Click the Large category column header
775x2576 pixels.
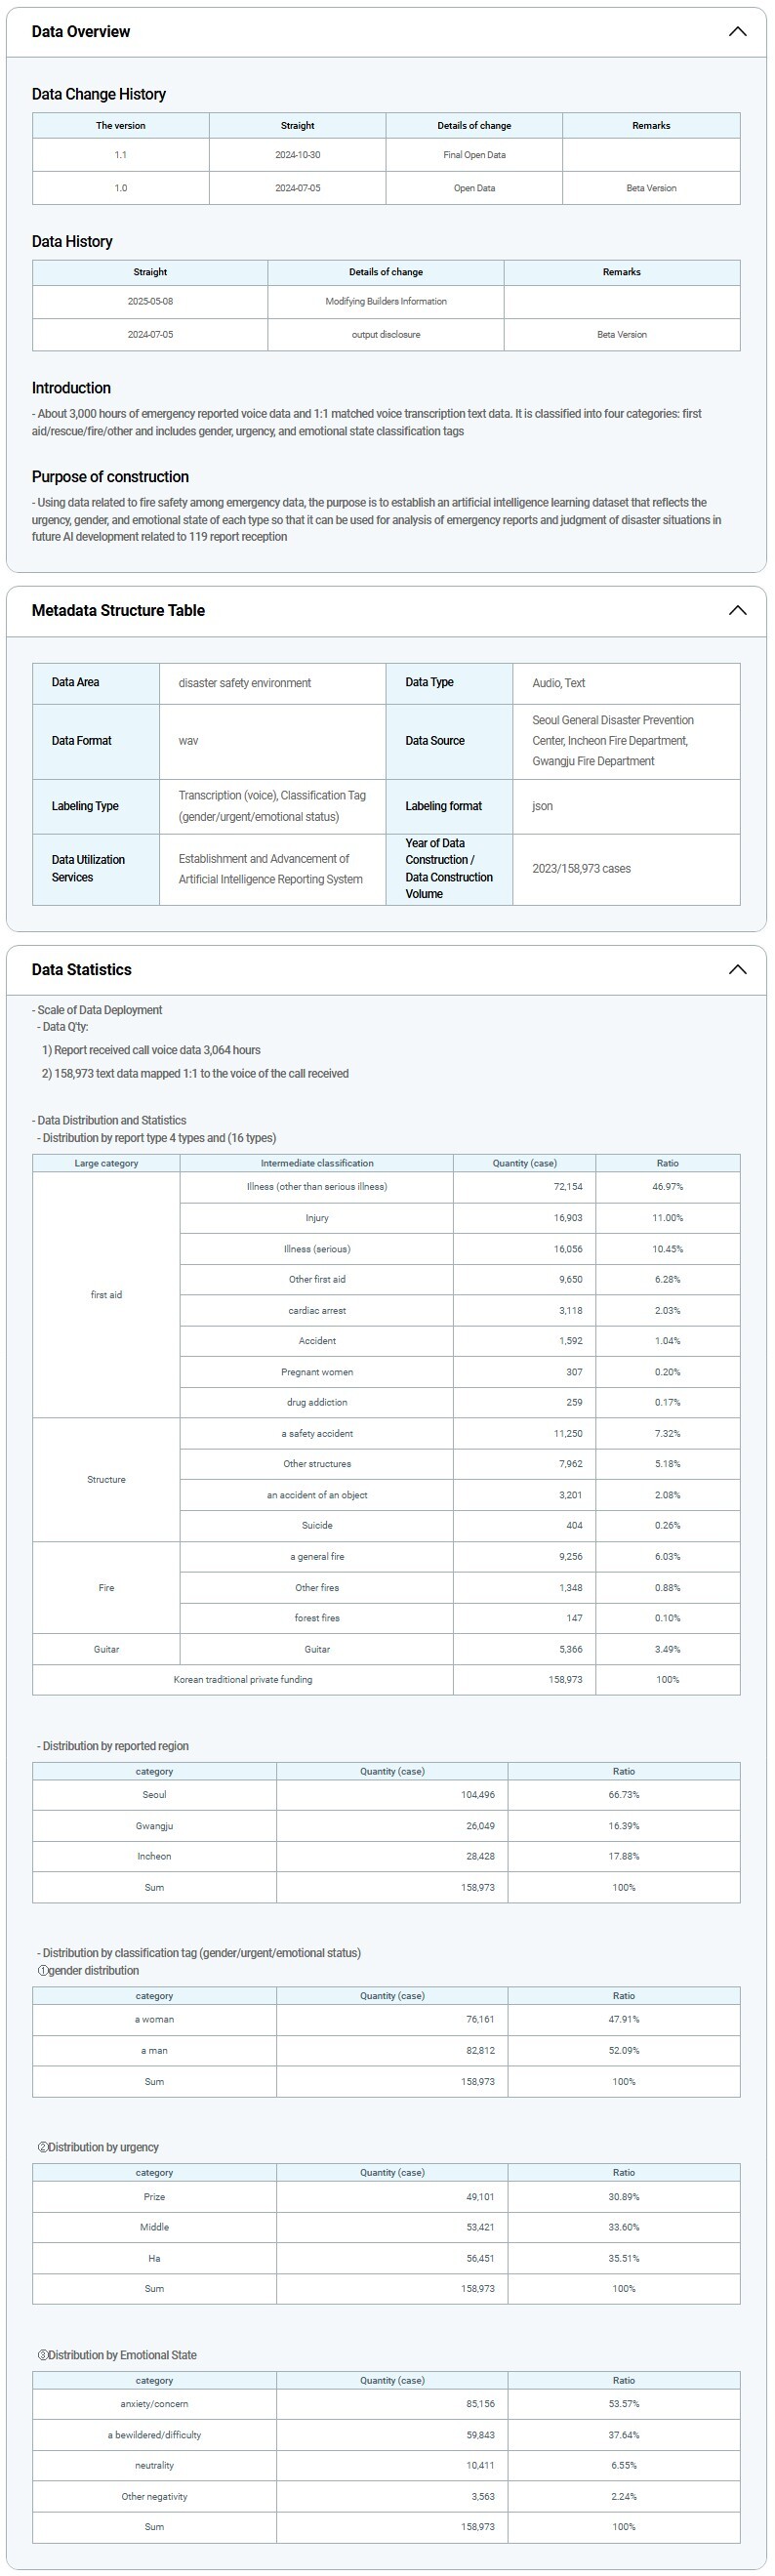106,1163
